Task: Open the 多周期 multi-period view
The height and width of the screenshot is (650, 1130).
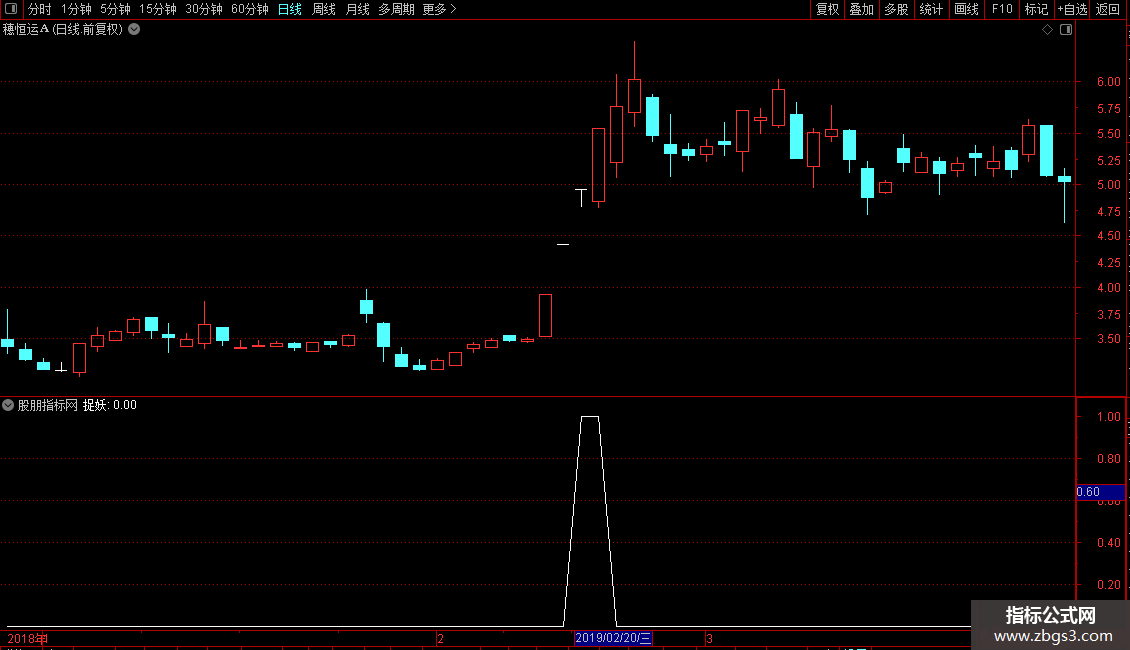Action: (396, 9)
